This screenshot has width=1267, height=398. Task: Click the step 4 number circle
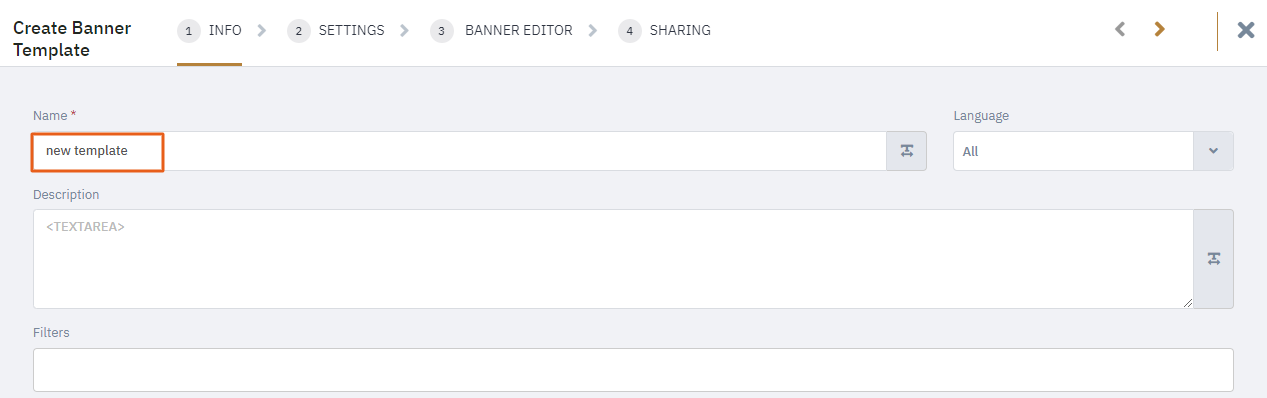coord(630,31)
